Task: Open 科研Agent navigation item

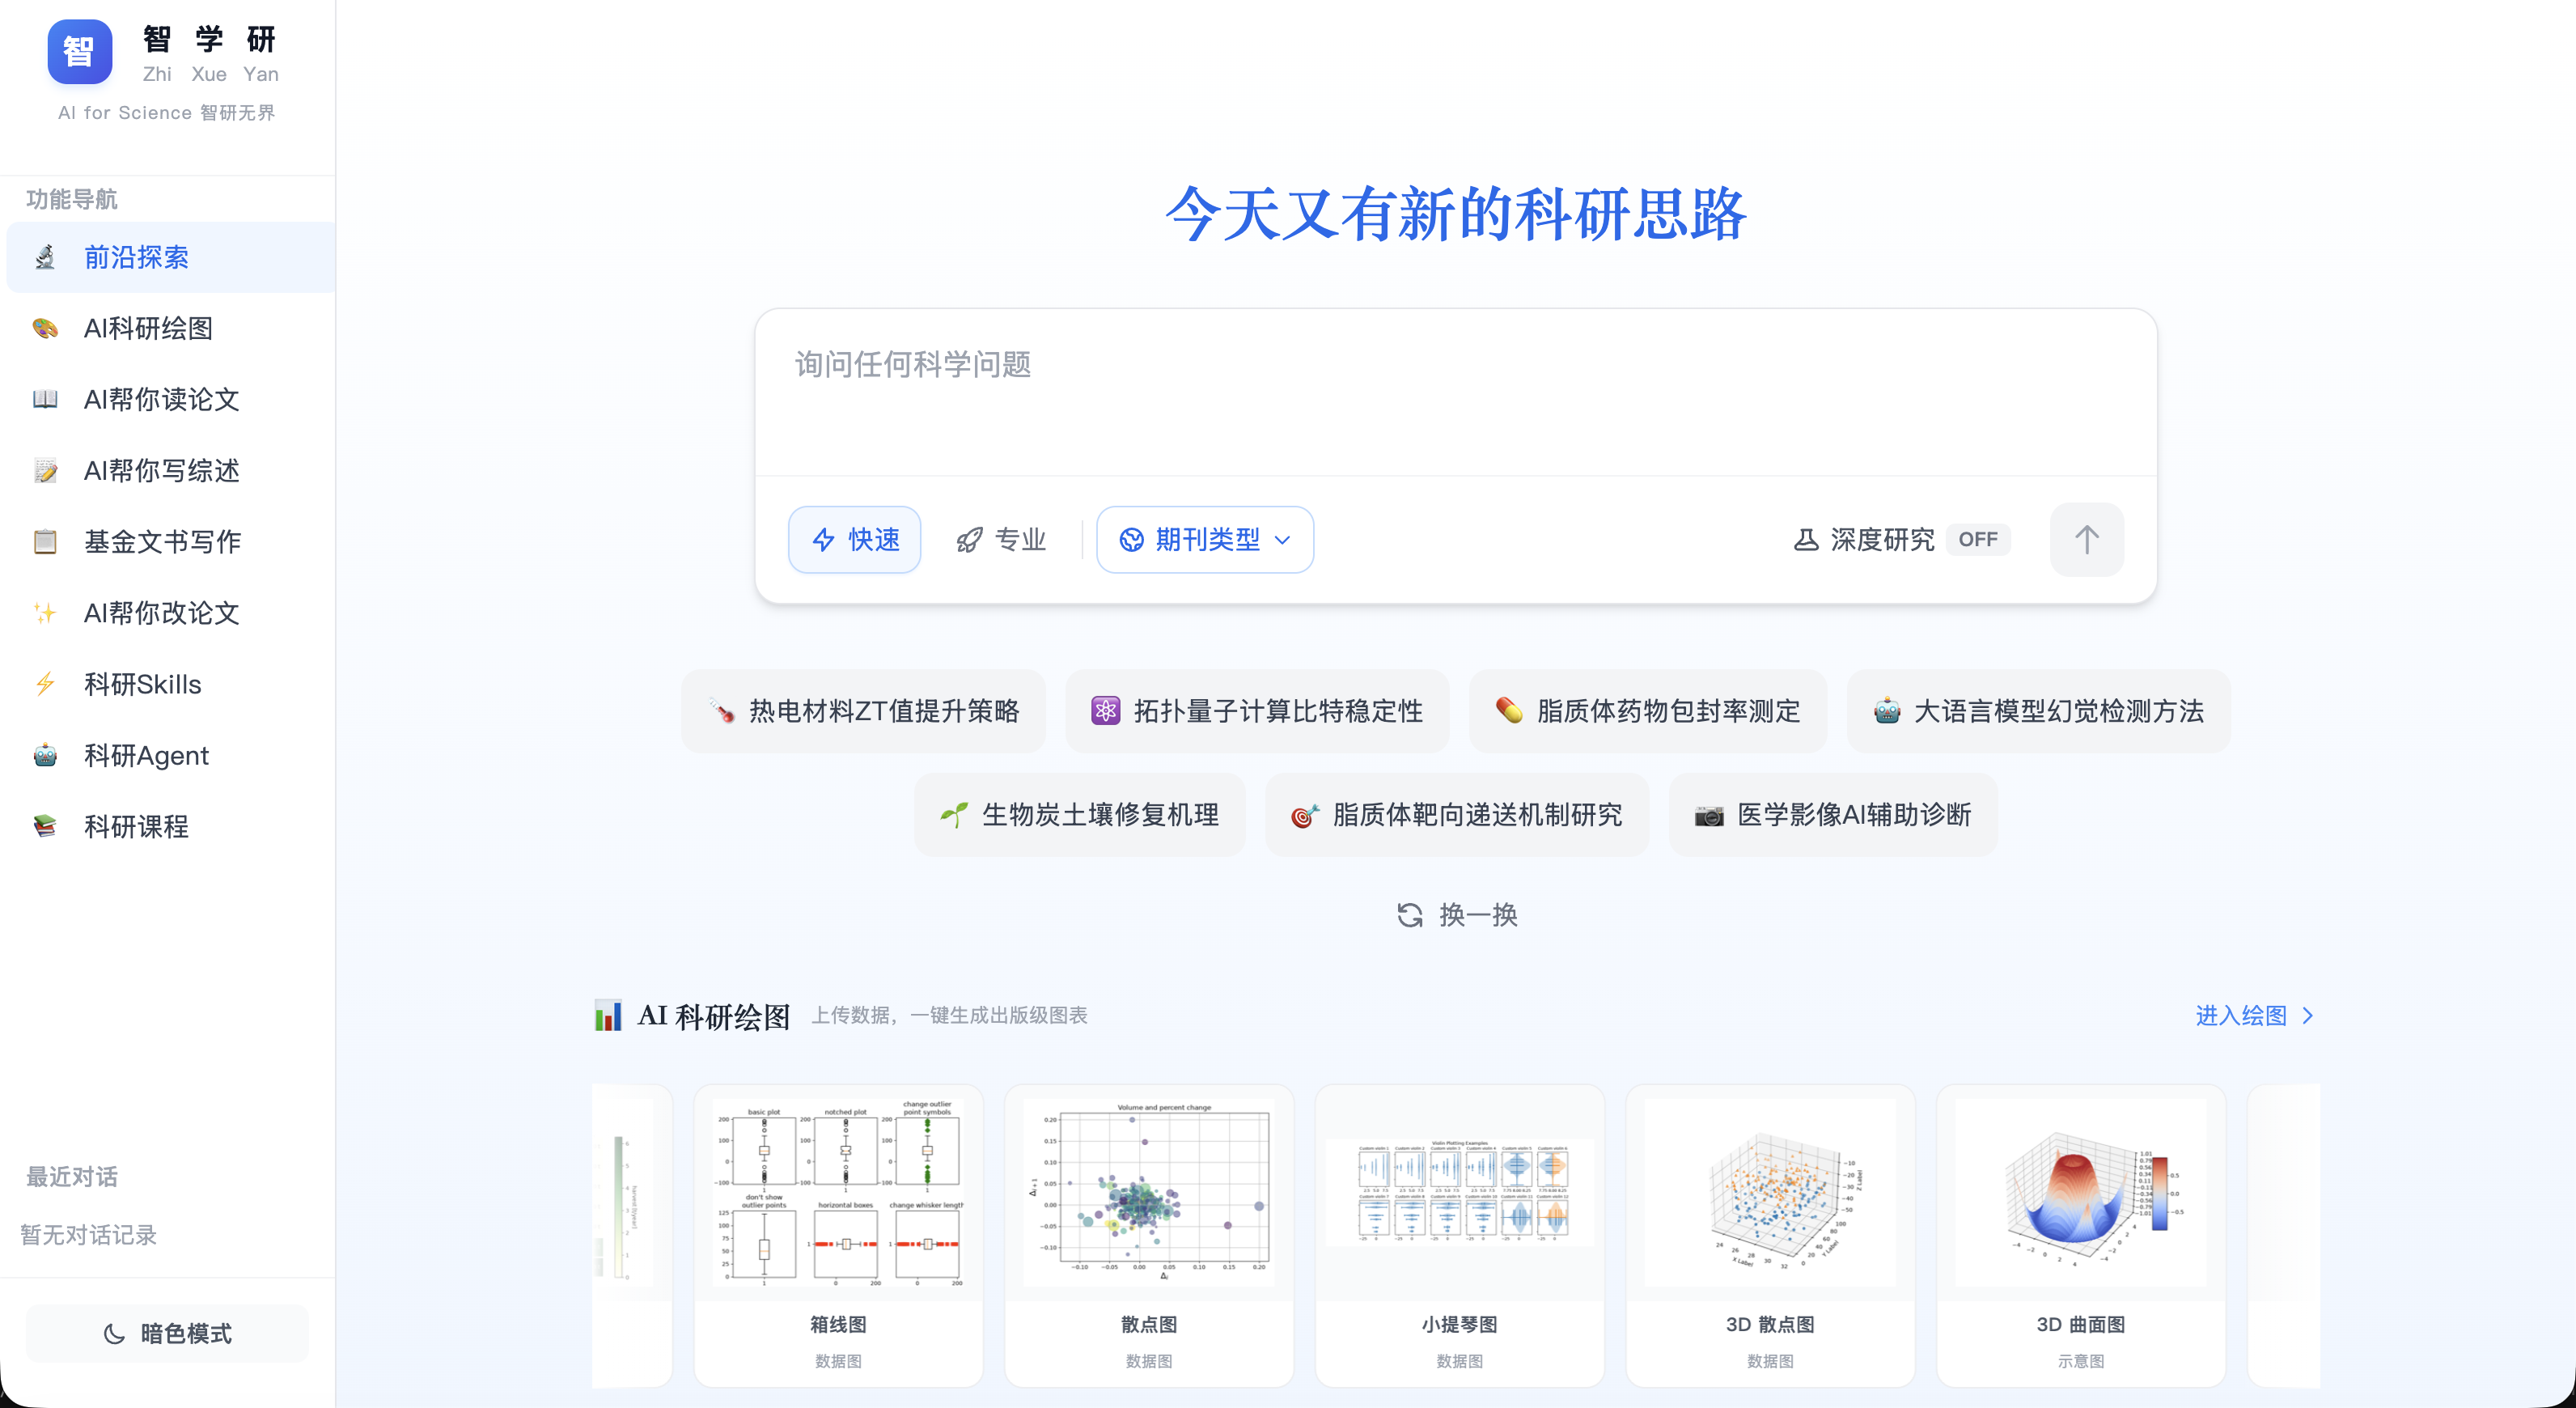Action: click(170, 756)
